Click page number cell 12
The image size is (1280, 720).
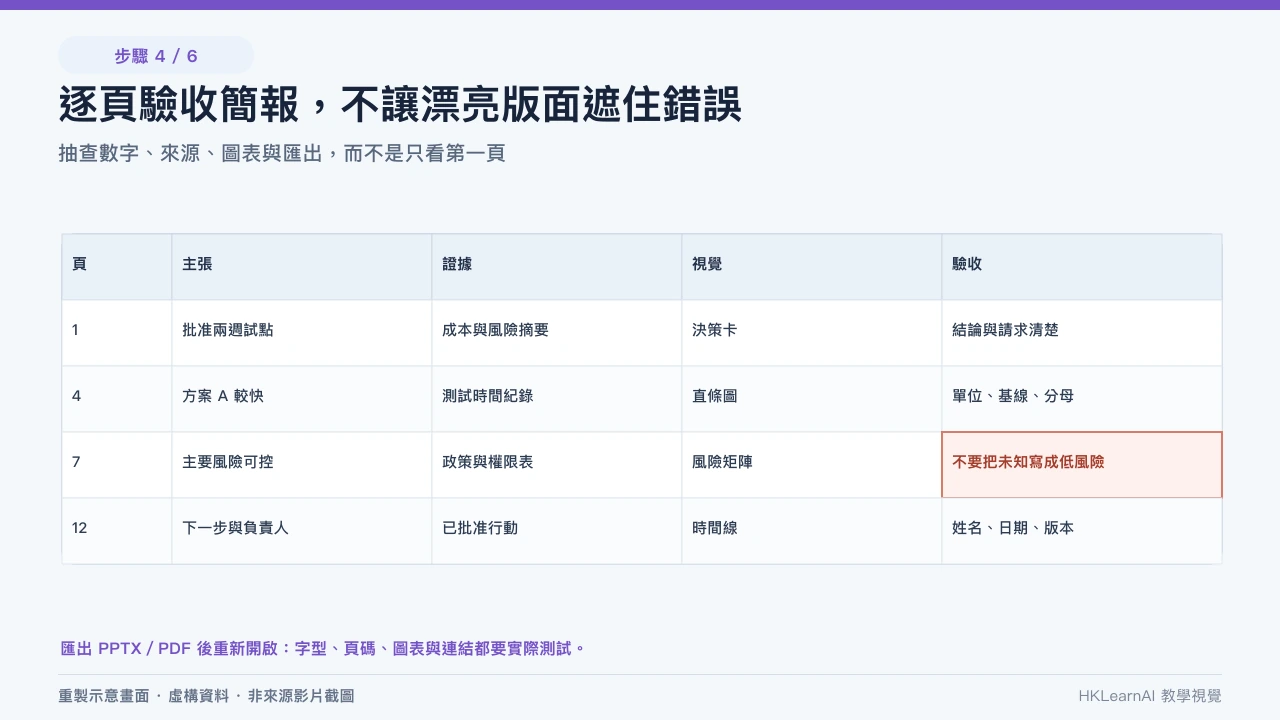(117, 531)
